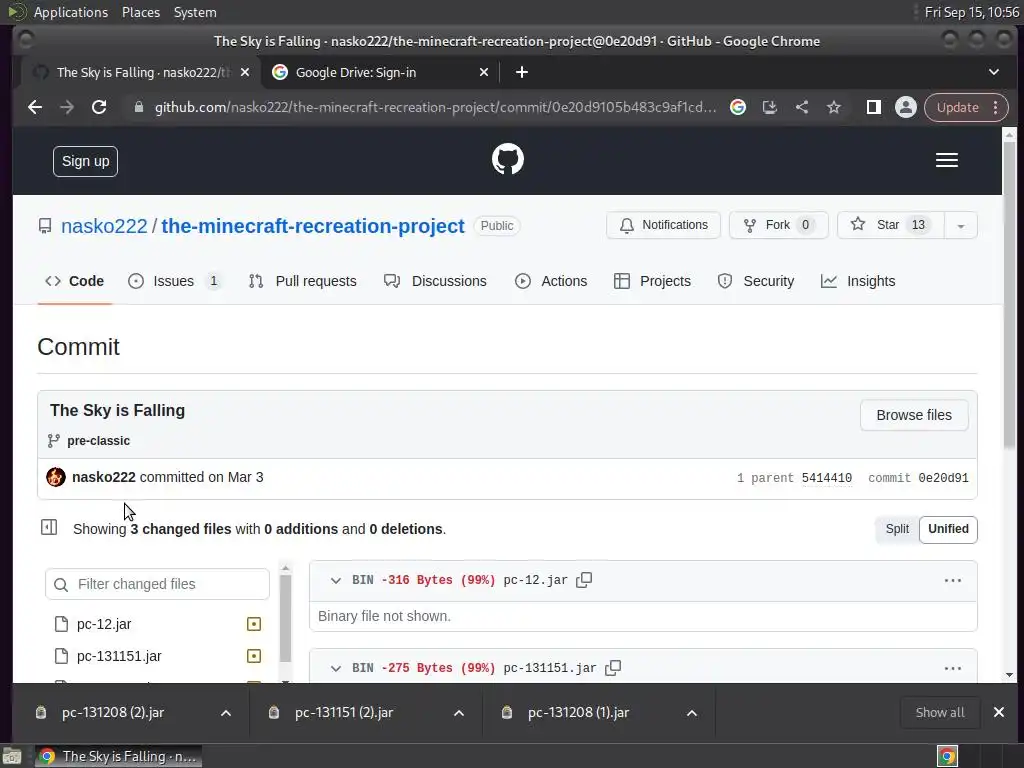The width and height of the screenshot is (1024, 768).
Task: Click the browser forward arrow
Action: click(x=67, y=107)
